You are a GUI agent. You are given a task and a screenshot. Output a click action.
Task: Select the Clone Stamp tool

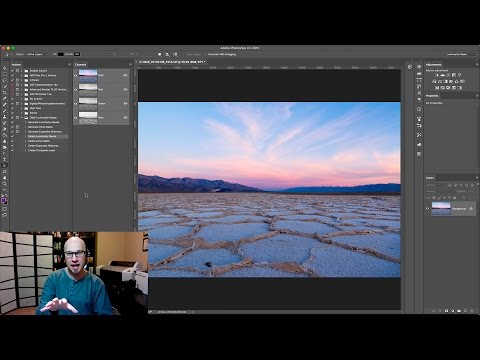click(x=5, y=117)
